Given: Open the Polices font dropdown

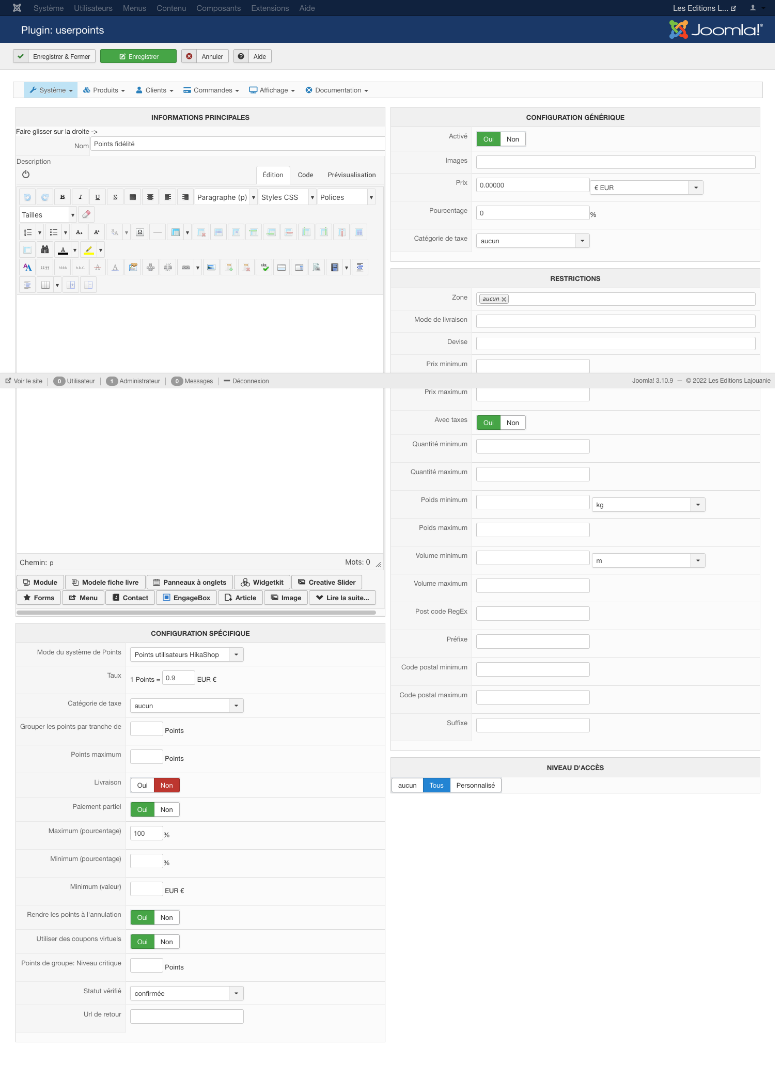Looking at the screenshot, I should pyautogui.click(x=347, y=197).
